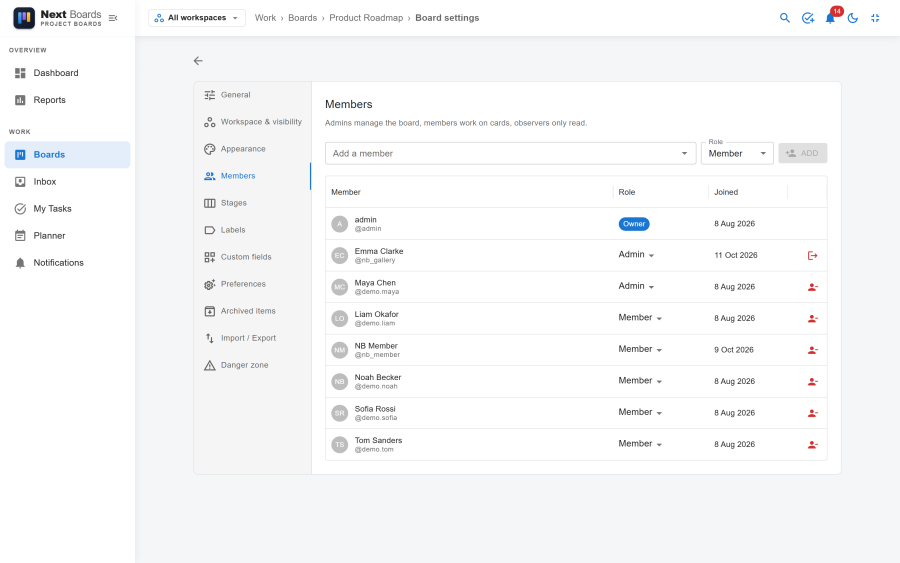Viewport: 900px width, 563px height.
Task: Click Emma Clarke's EC avatar
Action: tap(340, 255)
